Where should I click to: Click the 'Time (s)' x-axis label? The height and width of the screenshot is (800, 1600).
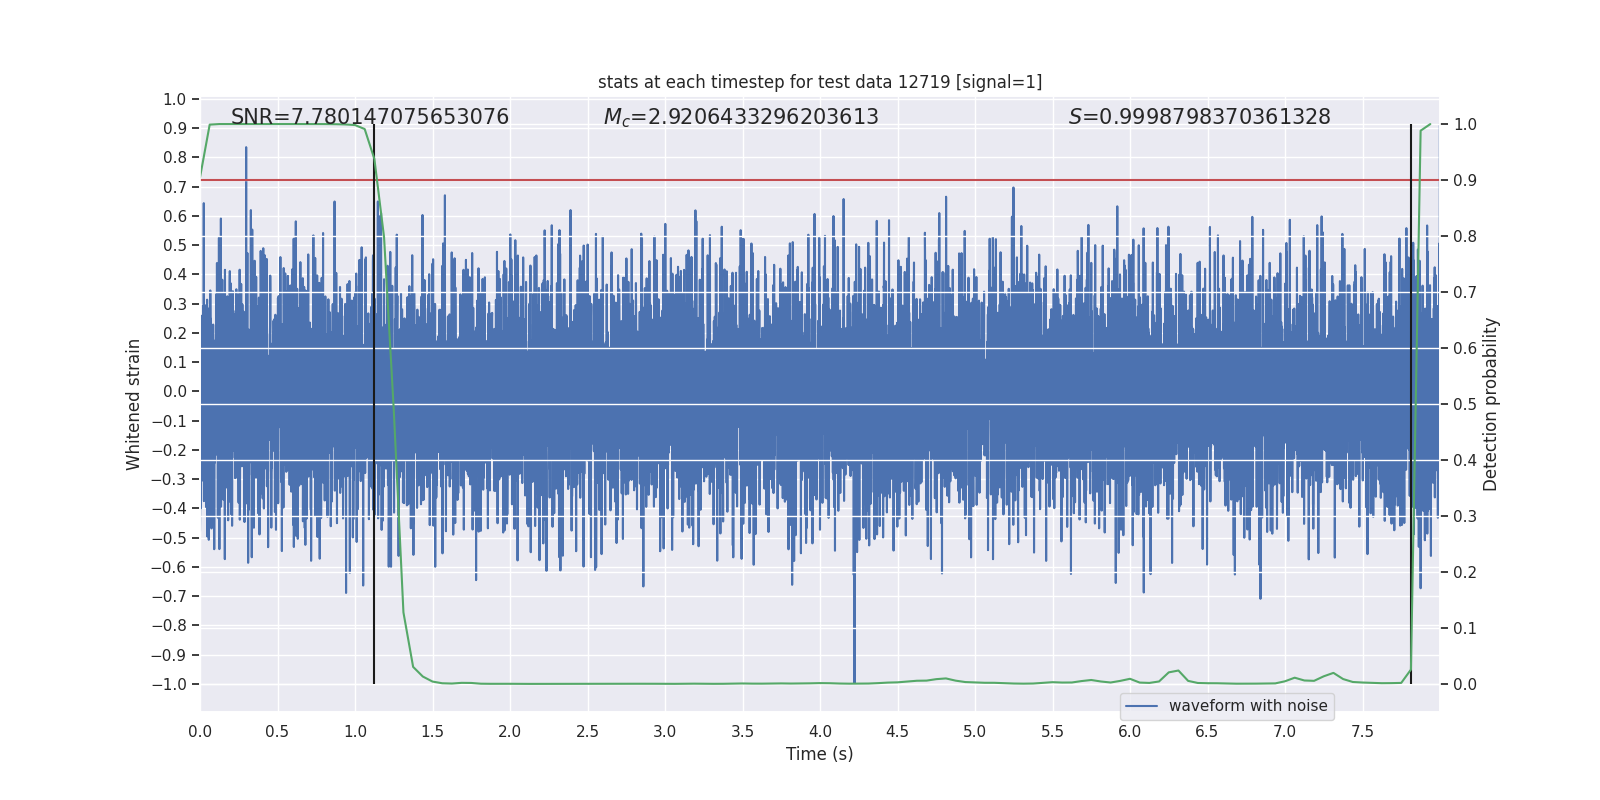tap(819, 754)
